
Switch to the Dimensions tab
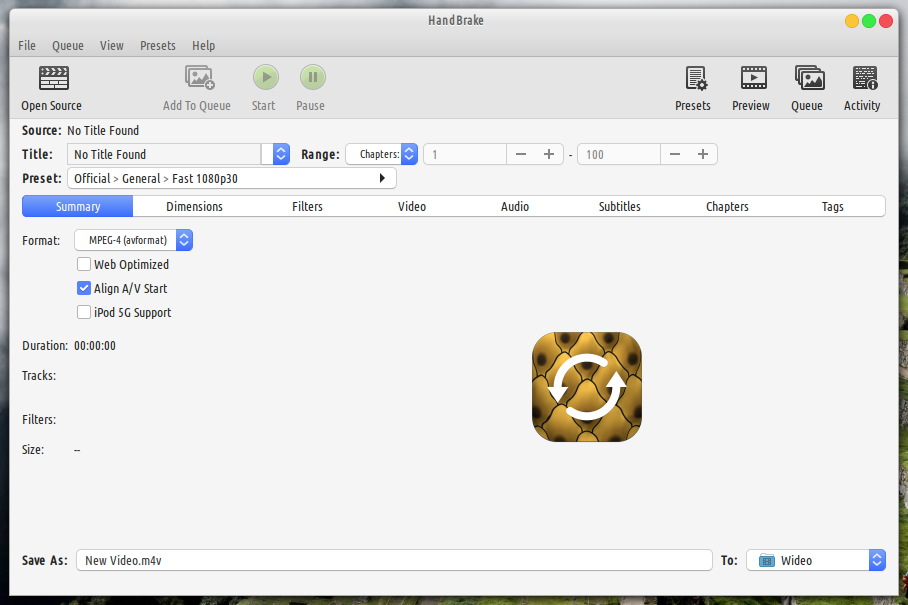click(194, 206)
